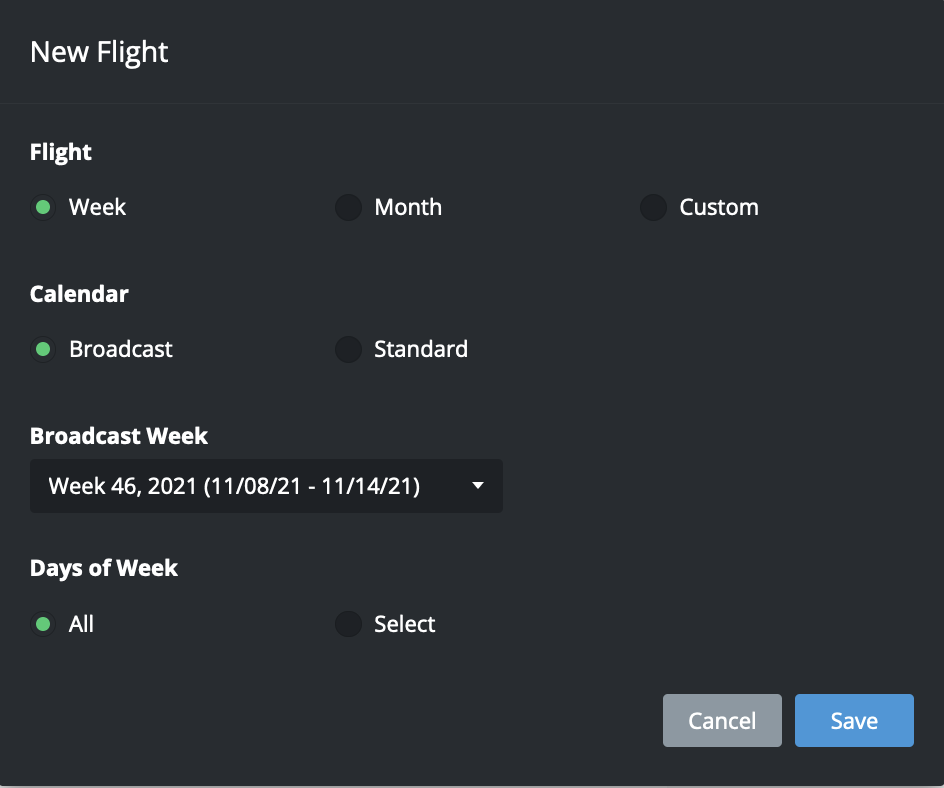This screenshot has height=788, width=944.
Task: Click the Broadcast Week dropdown arrow
Action: 478,487
